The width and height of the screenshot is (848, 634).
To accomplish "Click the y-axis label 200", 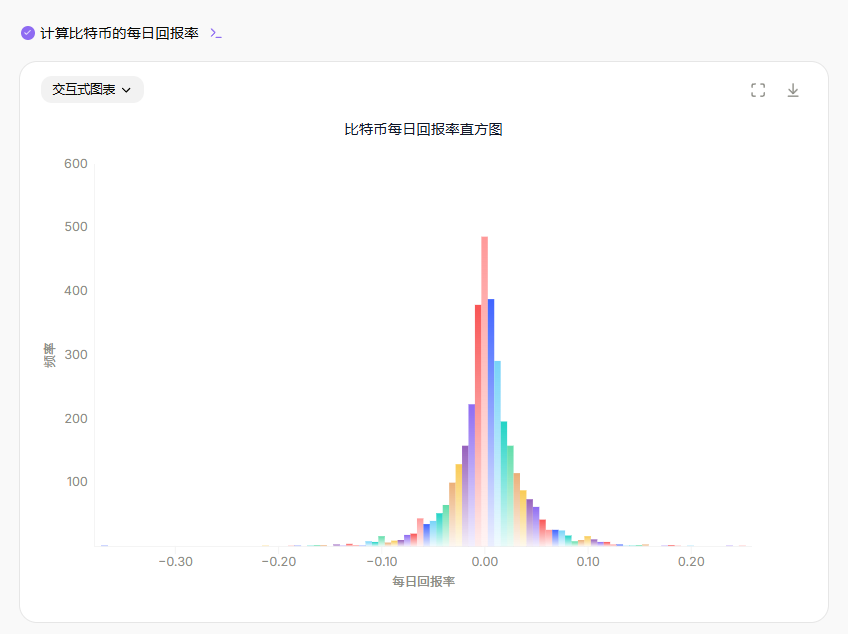I will pos(76,418).
